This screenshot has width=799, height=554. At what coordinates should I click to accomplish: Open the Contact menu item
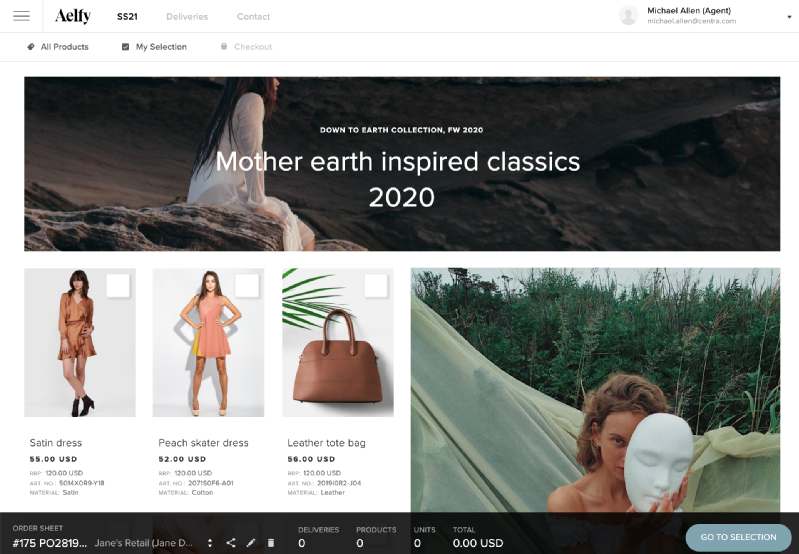pos(253,17)
